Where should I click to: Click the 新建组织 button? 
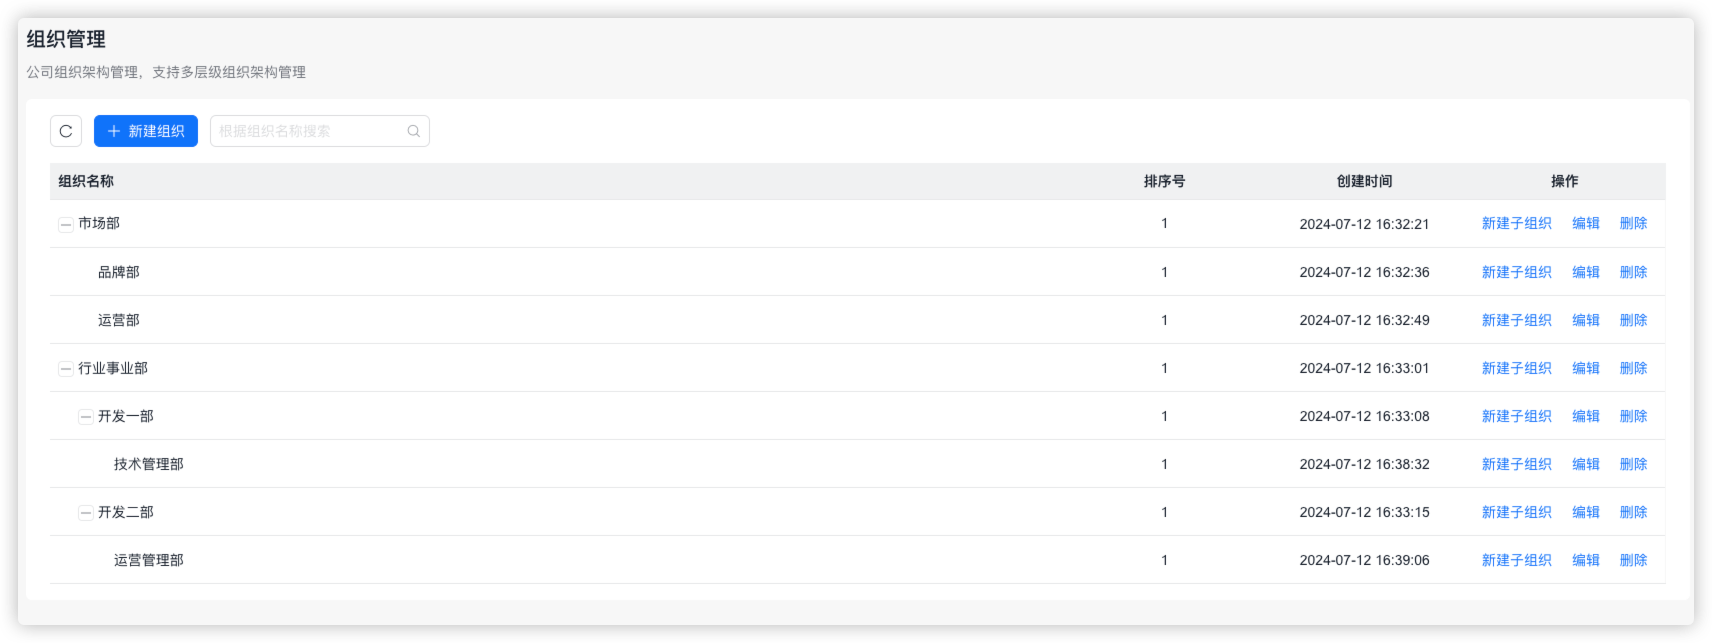[146, 131]
